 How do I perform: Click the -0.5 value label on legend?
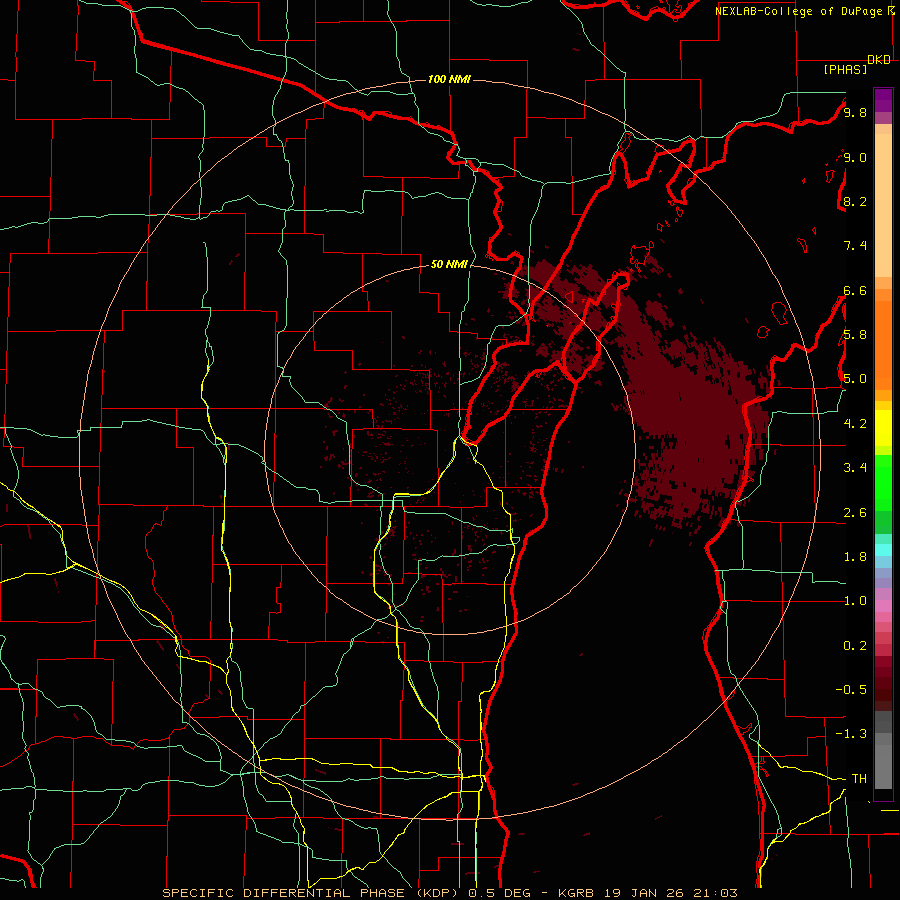[x=851, y=689]
